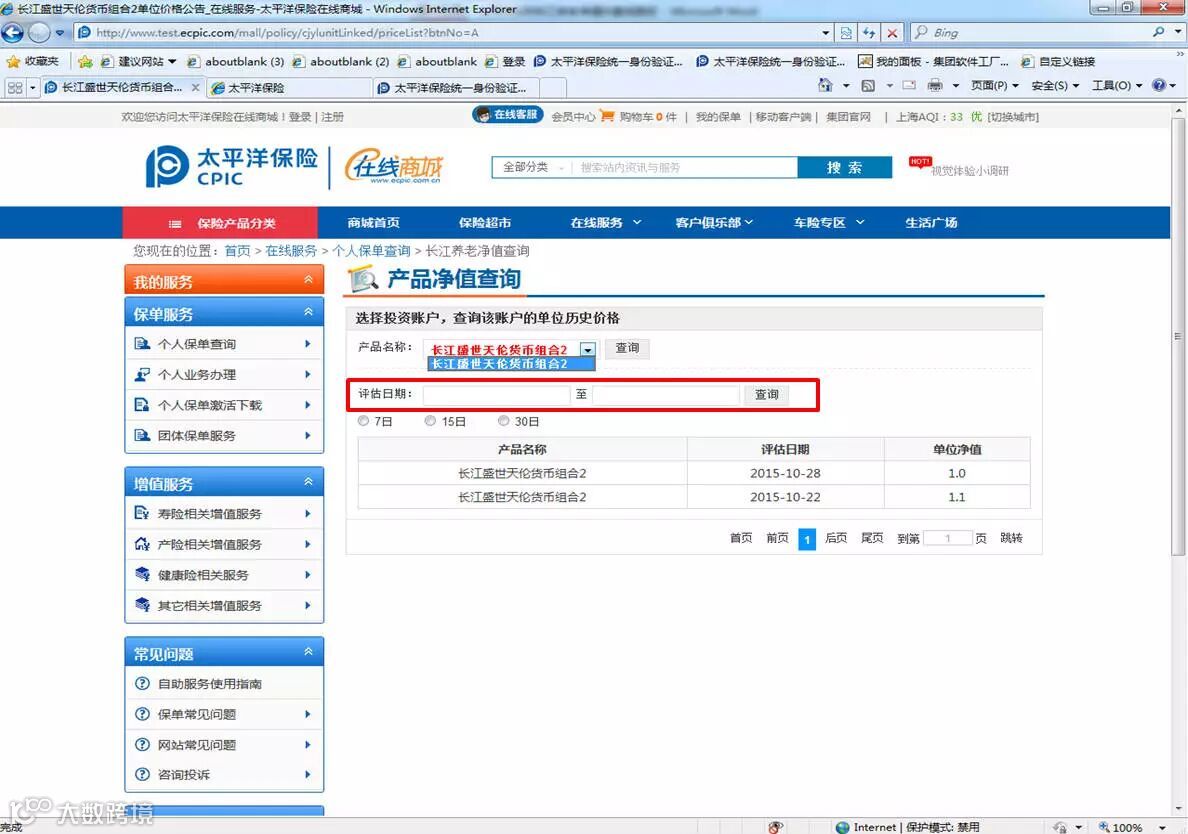Open the IE help question mark icon

click(x=1158, y=86)
